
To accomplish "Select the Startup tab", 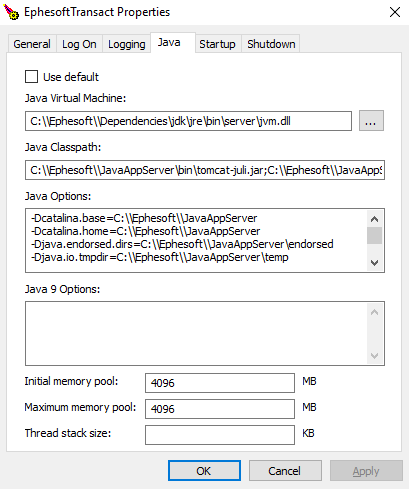I will click(217, 44).
